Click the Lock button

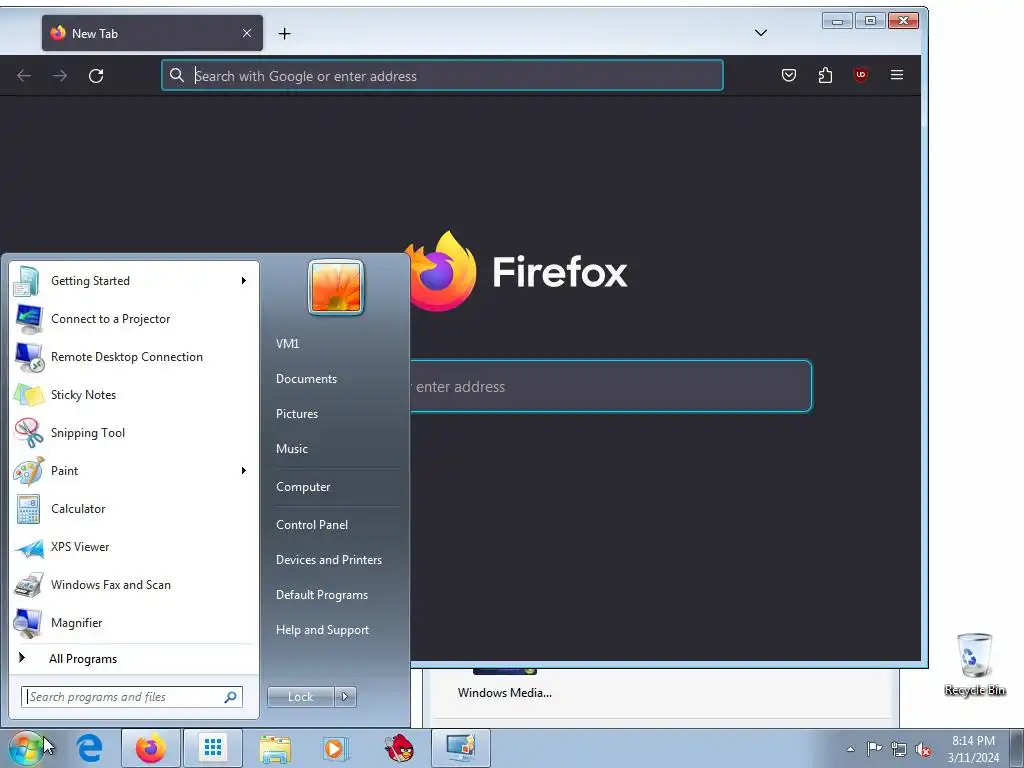(300, 697)
